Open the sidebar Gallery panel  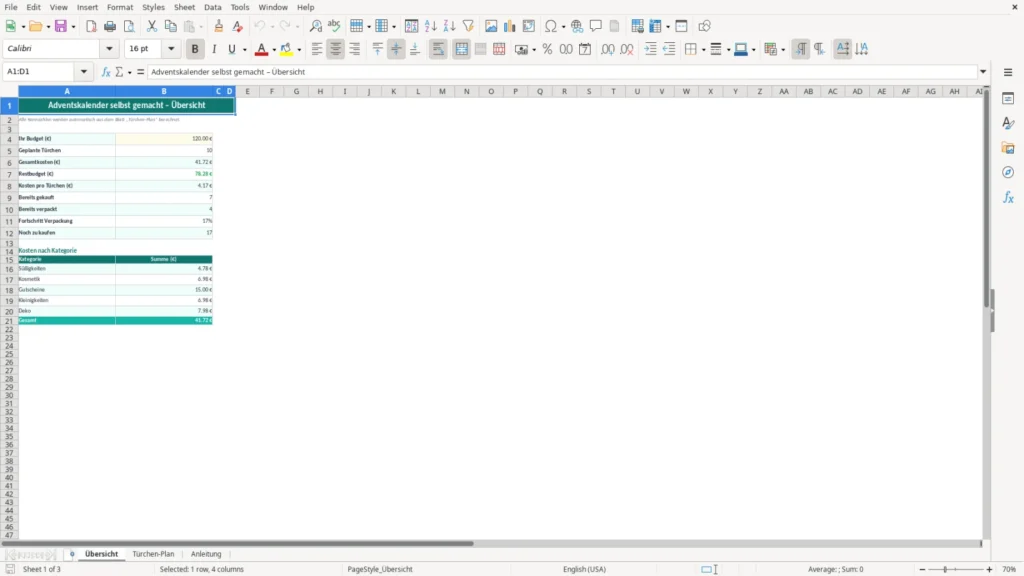pos(1008,148)
